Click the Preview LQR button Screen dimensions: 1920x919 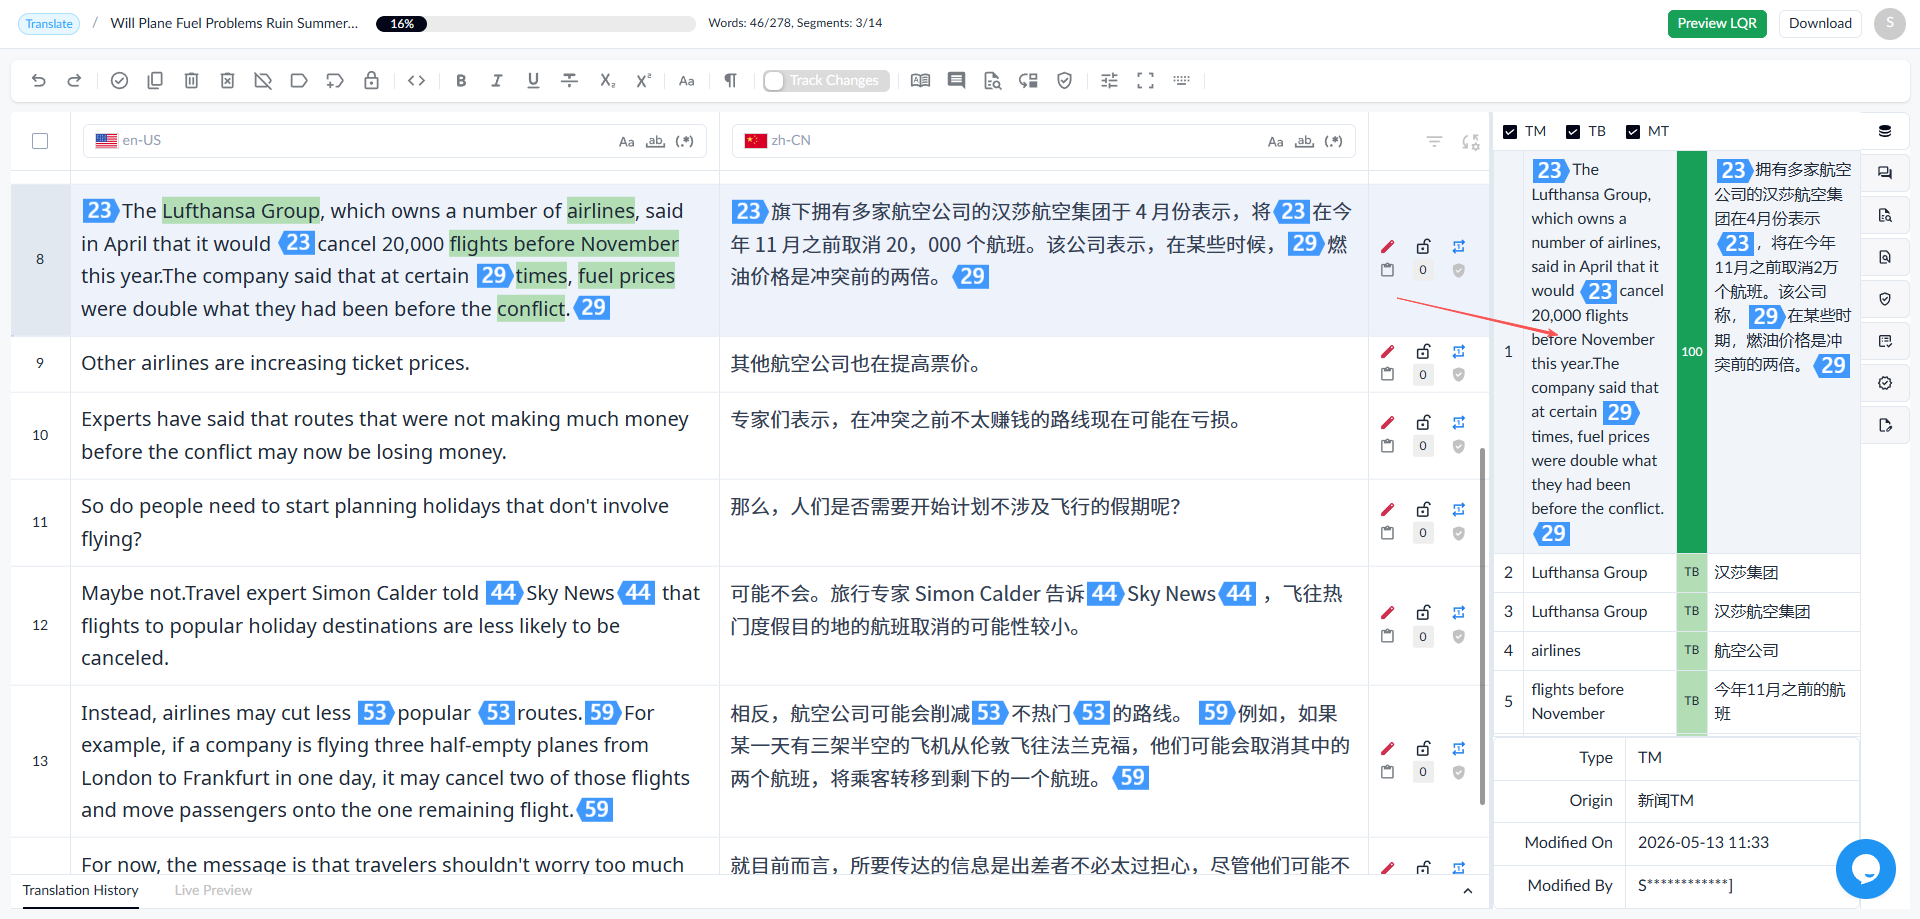click(x=1717, y=24)
